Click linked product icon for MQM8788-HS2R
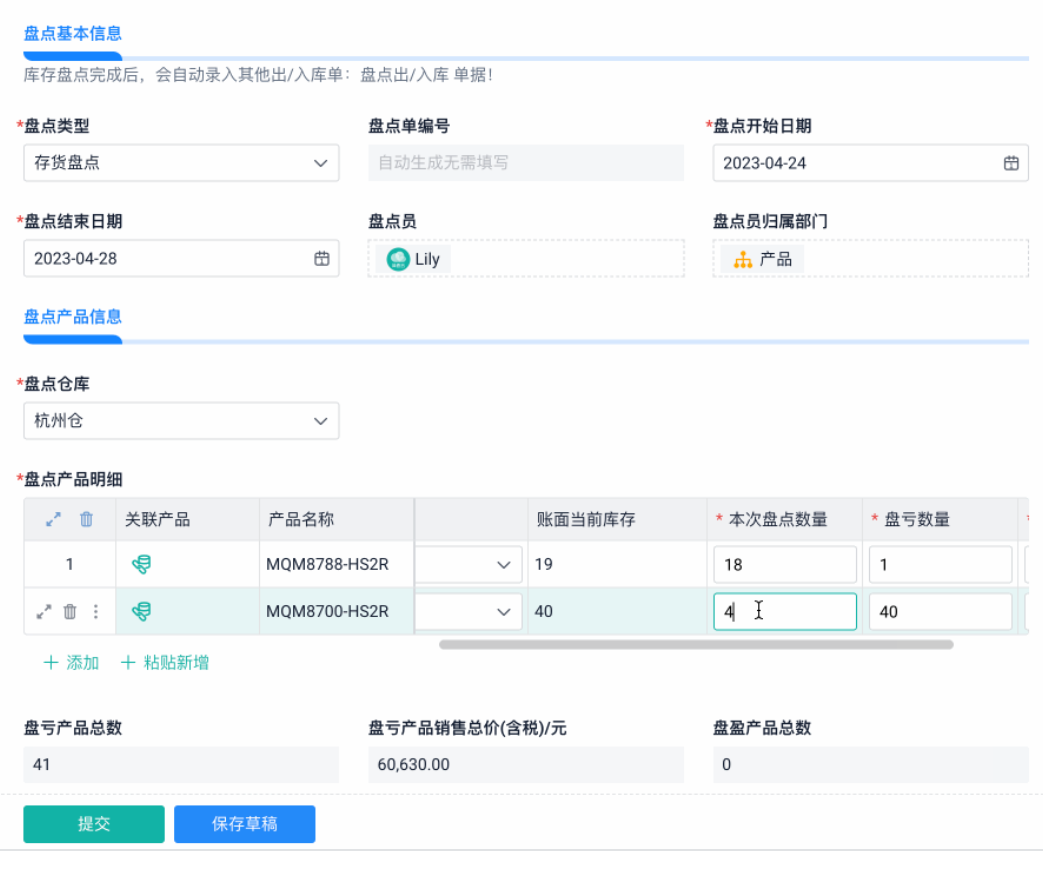Image resolution: width=1043 pixels, height=885 pixels. click(142, 565)
